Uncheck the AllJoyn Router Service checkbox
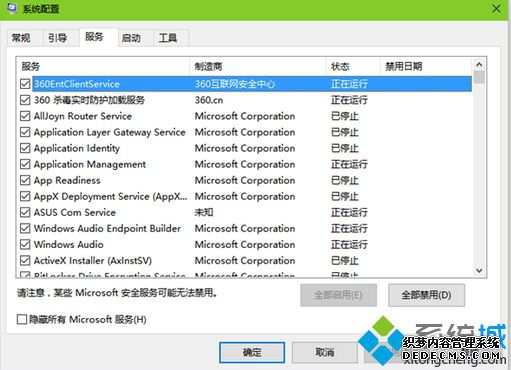 coord(25,116)
